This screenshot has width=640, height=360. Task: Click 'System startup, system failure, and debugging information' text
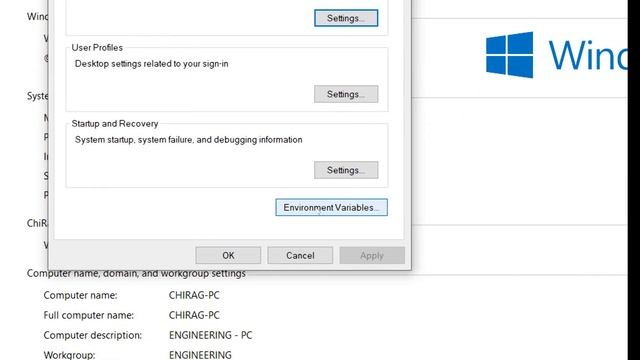tap(189, 140)
